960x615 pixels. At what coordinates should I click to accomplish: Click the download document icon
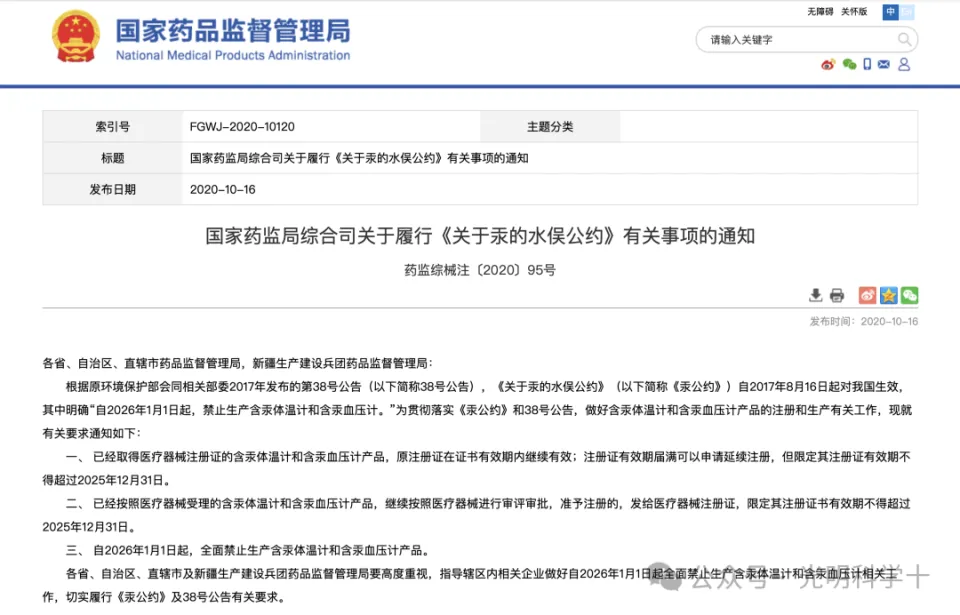click(x=816, y=296)
